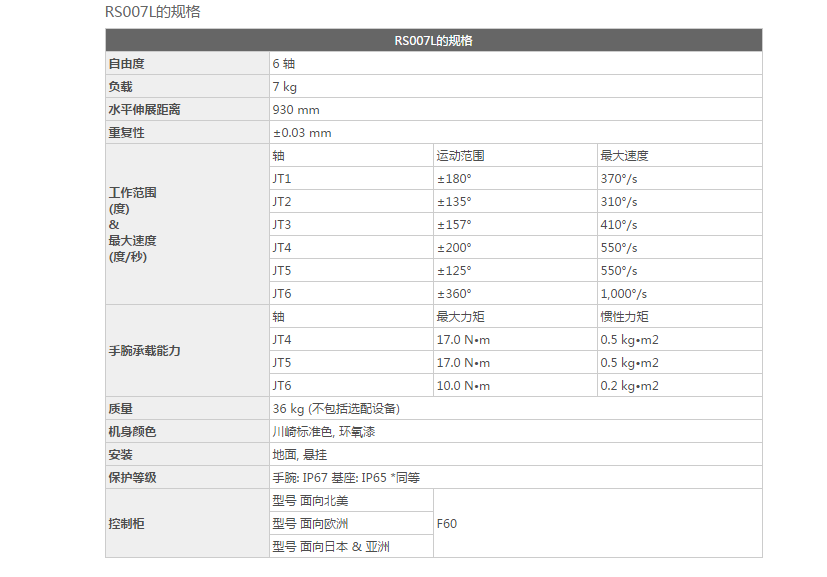Click the 7 kg payload value
The image size is (827, 577).
[x=284, y=87]
